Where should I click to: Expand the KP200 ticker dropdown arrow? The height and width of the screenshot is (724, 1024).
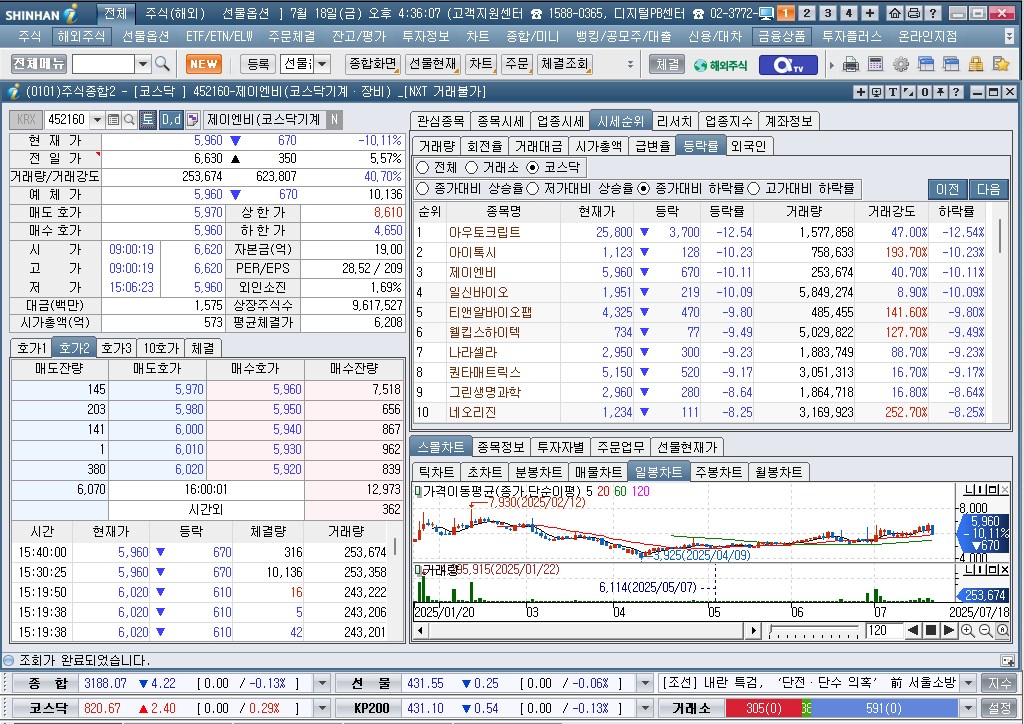(x=645, y=708)
